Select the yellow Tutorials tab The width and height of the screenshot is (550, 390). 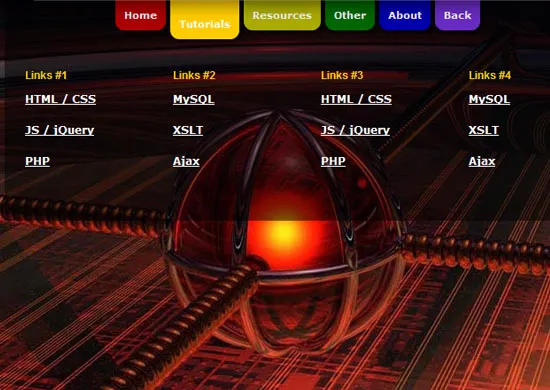[204, 19]
